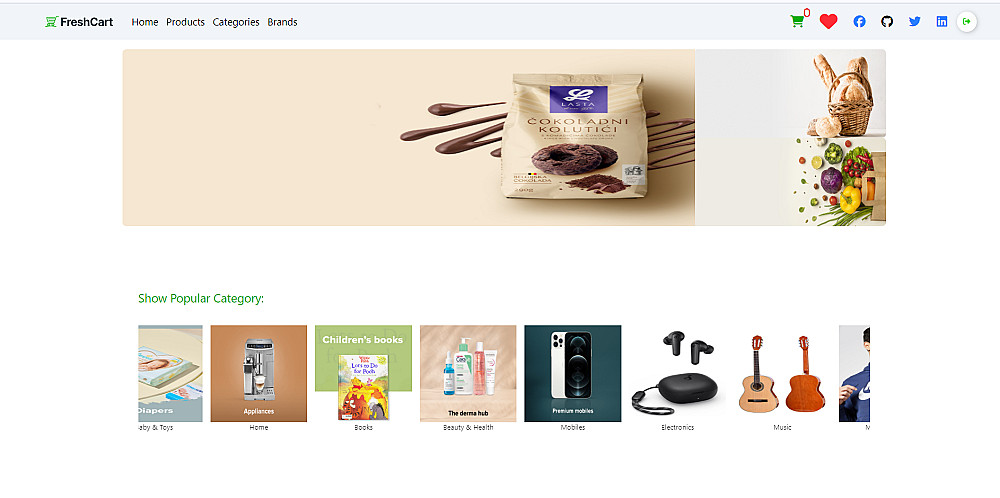Click the green logout icon button

point(967,22)
